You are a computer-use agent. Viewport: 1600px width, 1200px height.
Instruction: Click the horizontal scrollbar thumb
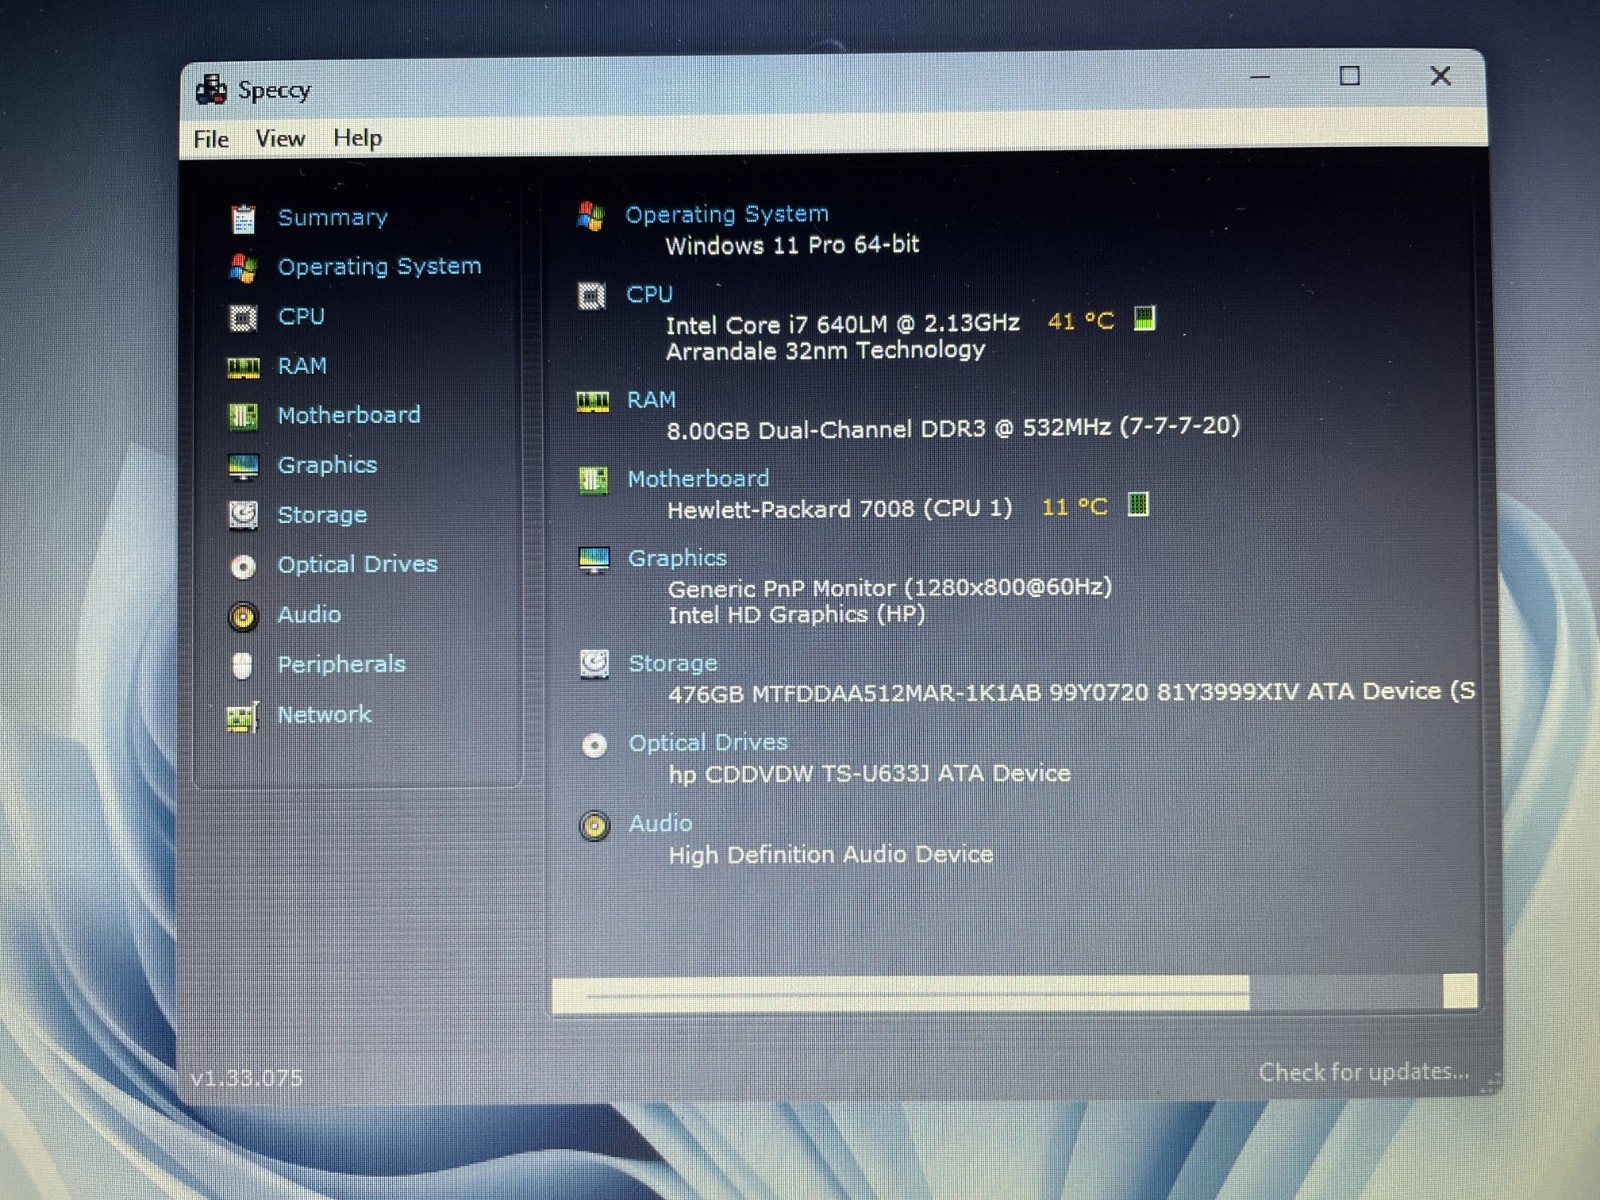click(x=901, y=994)
